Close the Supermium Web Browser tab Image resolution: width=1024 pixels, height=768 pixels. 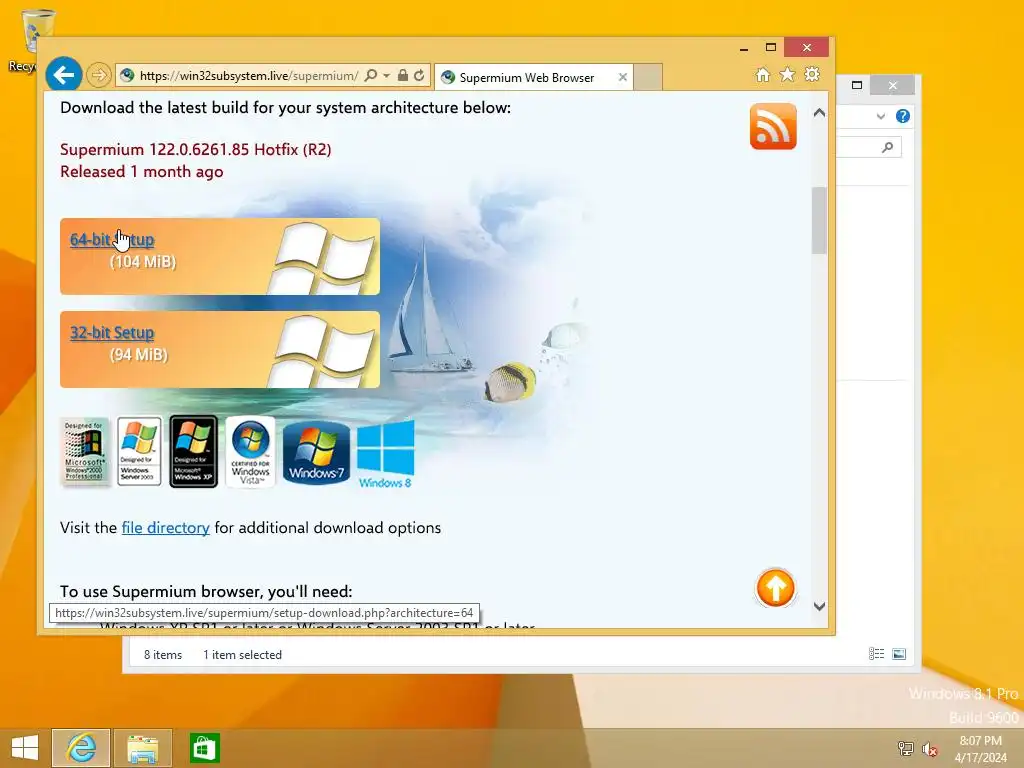622,77
